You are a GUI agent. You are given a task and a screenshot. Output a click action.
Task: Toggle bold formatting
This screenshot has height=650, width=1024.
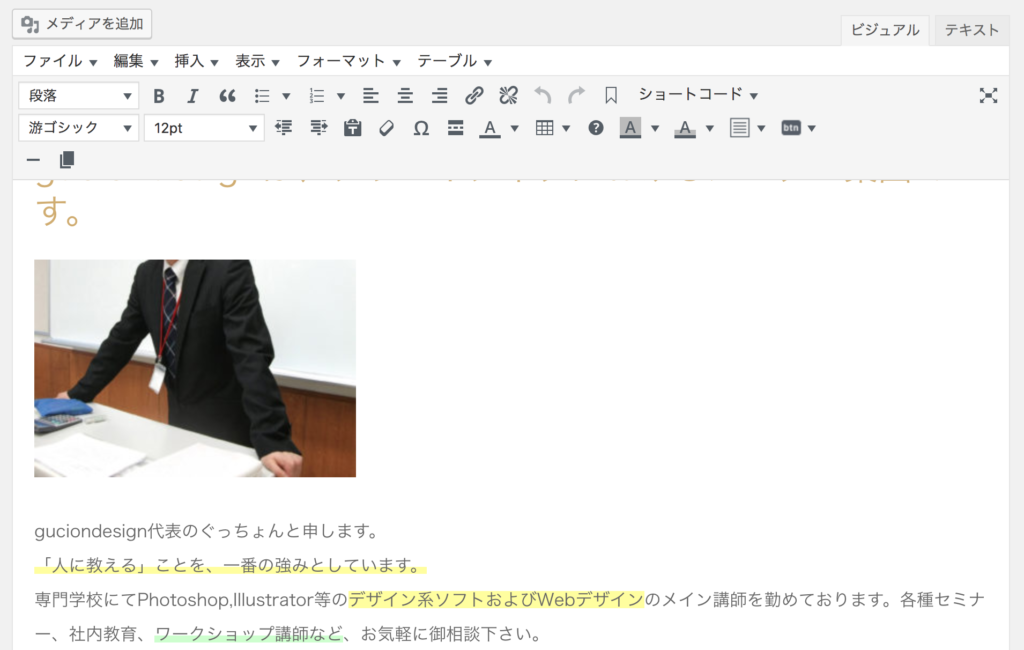(158, 96)
